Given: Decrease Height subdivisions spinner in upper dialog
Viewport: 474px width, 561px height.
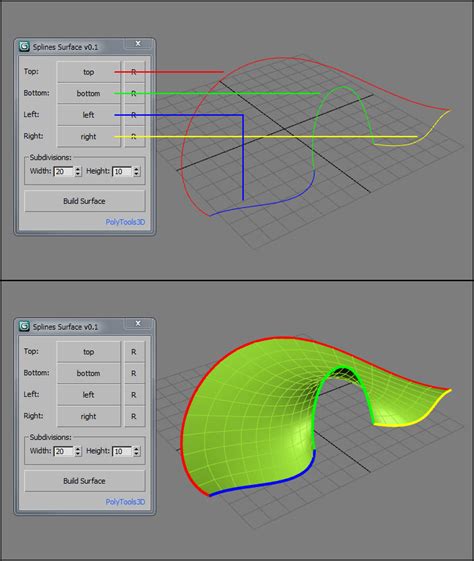Looking at the screenshot, I should click(137, 174).
